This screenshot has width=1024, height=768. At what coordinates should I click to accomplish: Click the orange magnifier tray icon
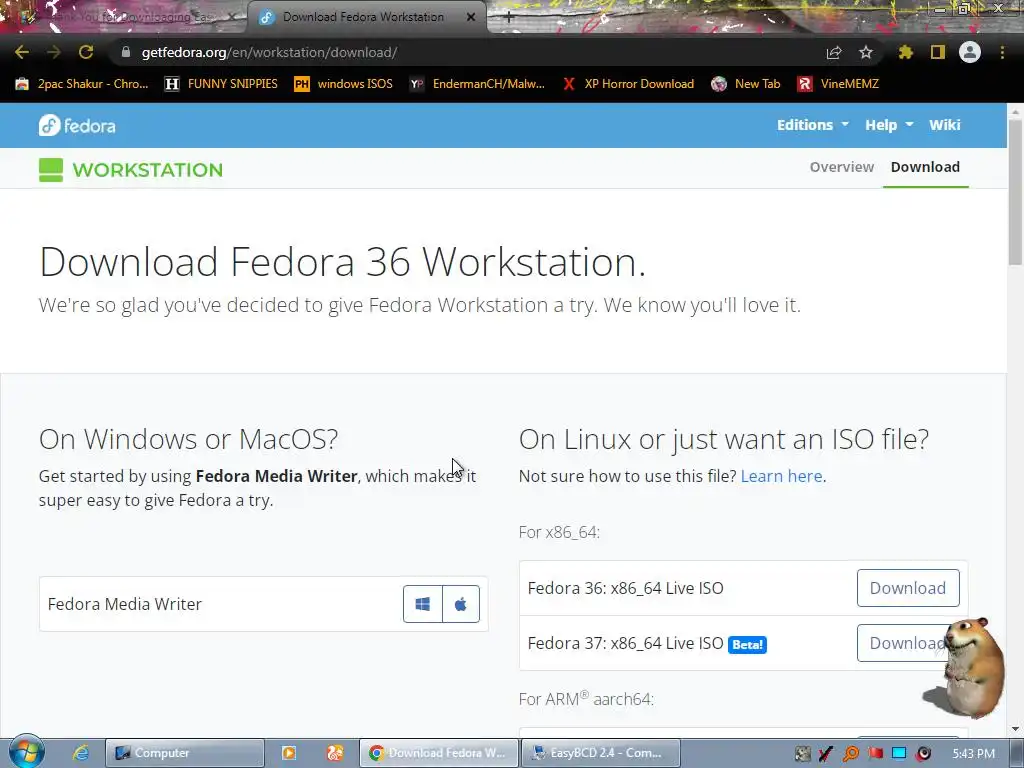click(851, 754)
